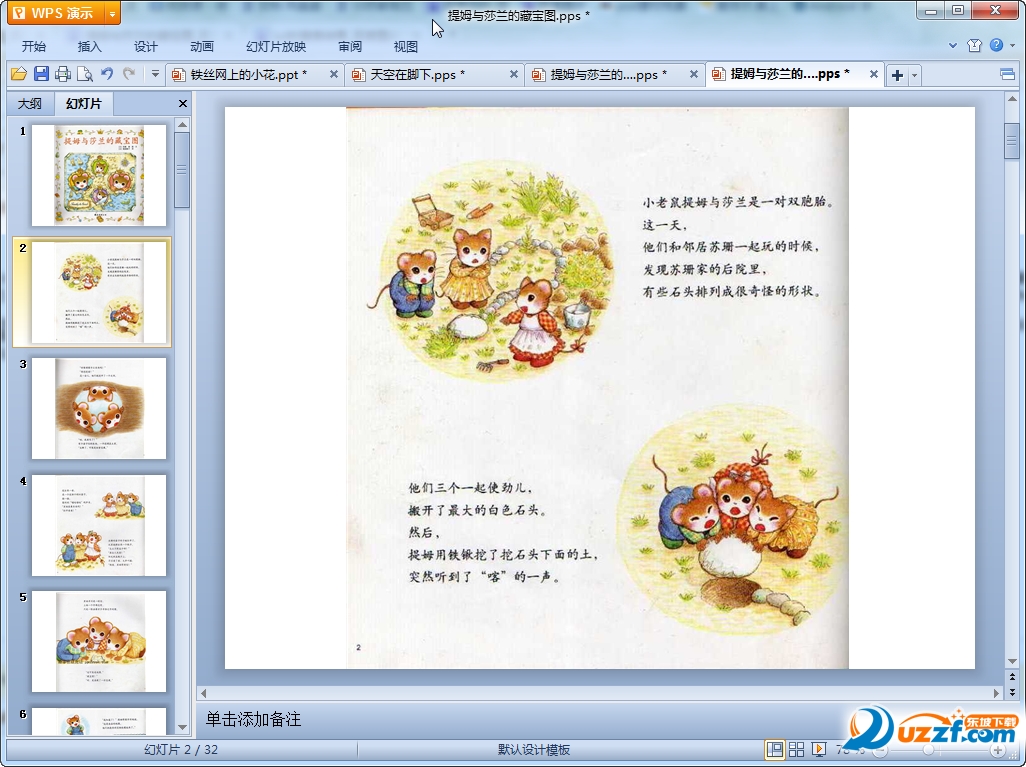Open the 审阅 menu tab

tap(349, 46)
